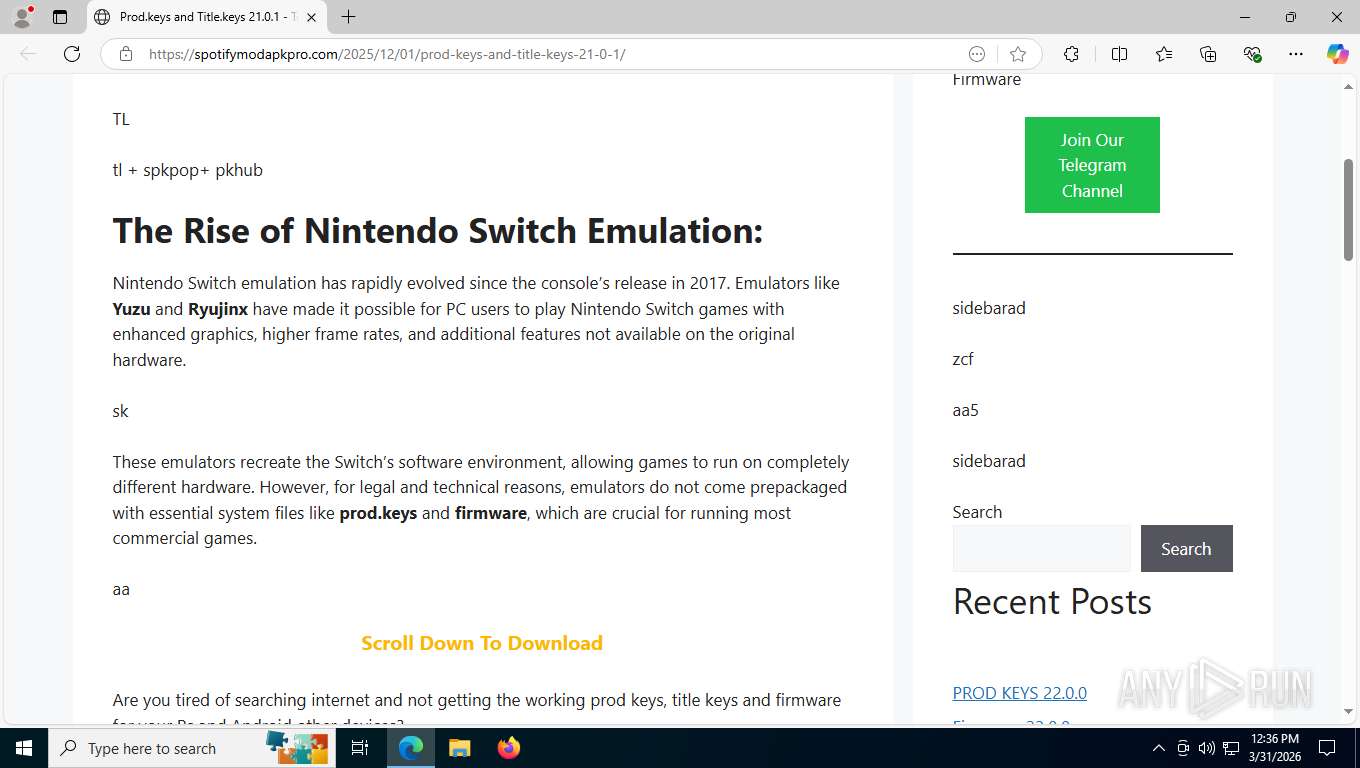Image resolution: width=1360 pixels, height=768 pixels.
Task: Open the browser profile icon
Action: (22, 17)
